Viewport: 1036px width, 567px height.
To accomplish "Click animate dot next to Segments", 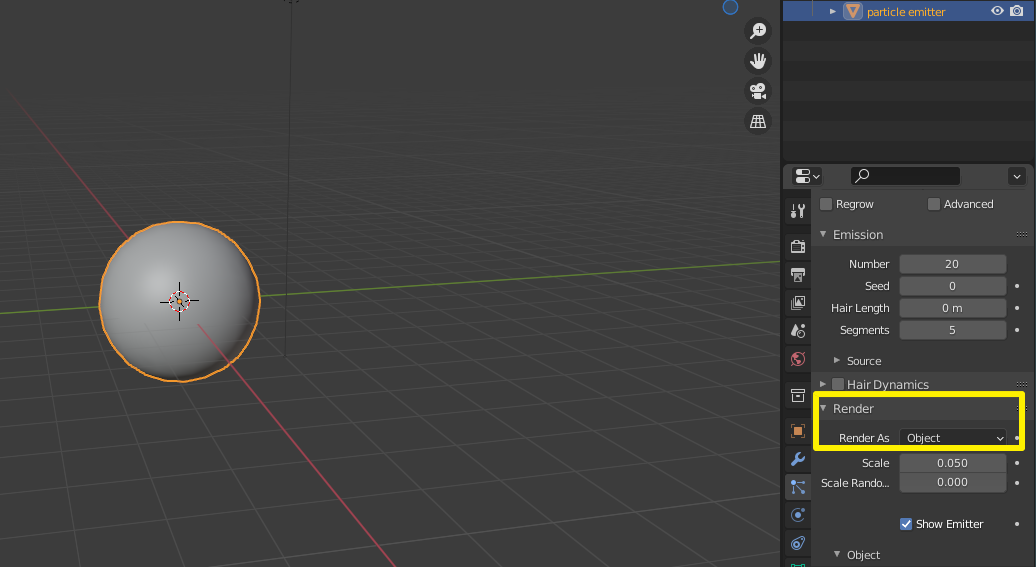I will tap(1017, 330).
